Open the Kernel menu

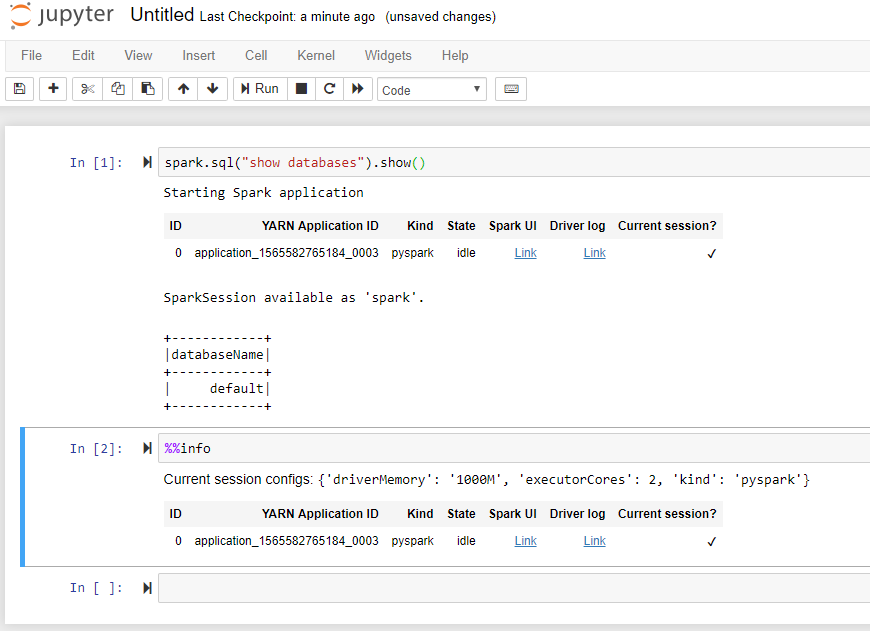tap(315, 56)
